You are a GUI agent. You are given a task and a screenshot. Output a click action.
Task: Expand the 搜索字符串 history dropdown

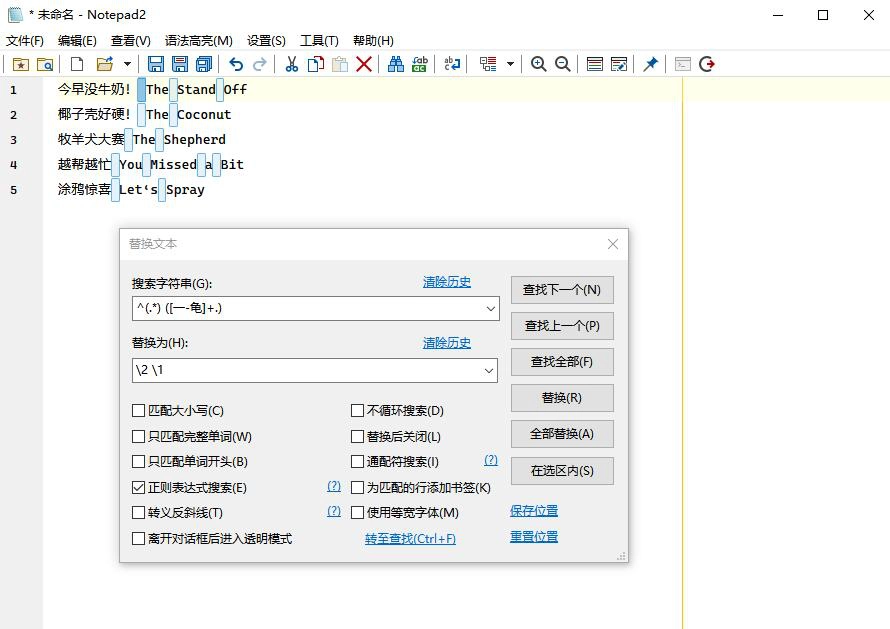tap(490, 309)
